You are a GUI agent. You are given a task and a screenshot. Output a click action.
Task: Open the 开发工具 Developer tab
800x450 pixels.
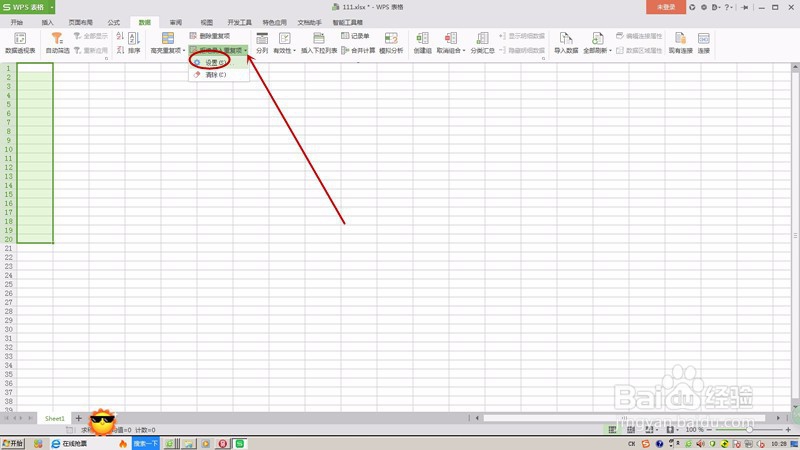tap(239, 22)
